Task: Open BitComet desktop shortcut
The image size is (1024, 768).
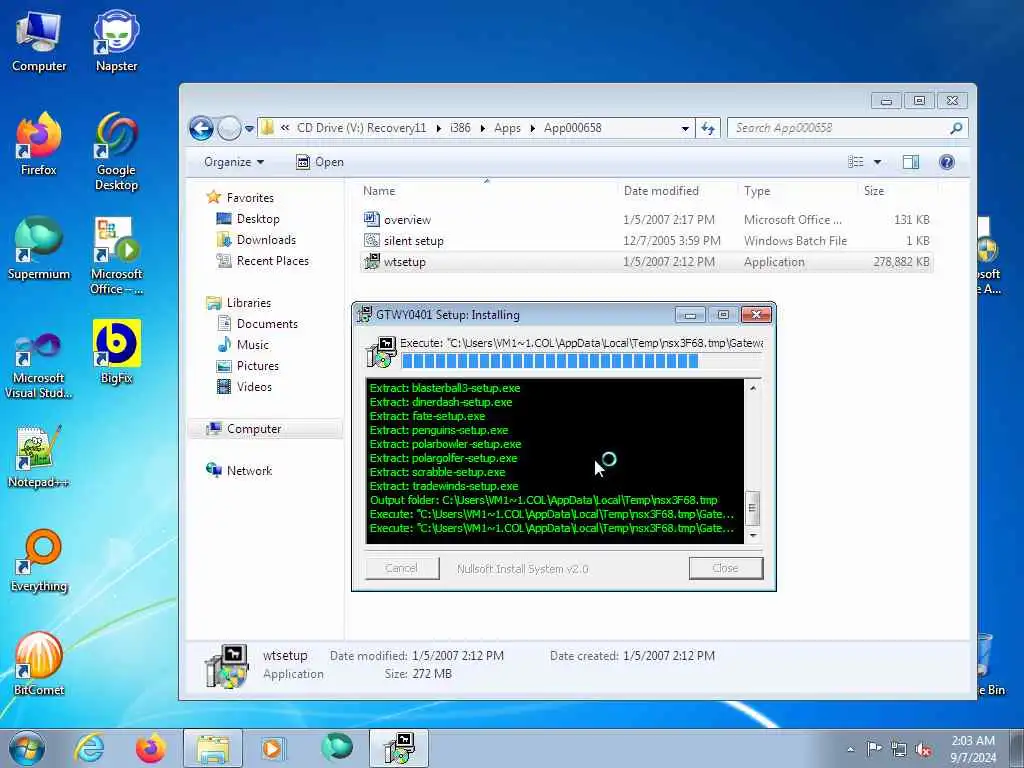Action: [x=39, y=664]
